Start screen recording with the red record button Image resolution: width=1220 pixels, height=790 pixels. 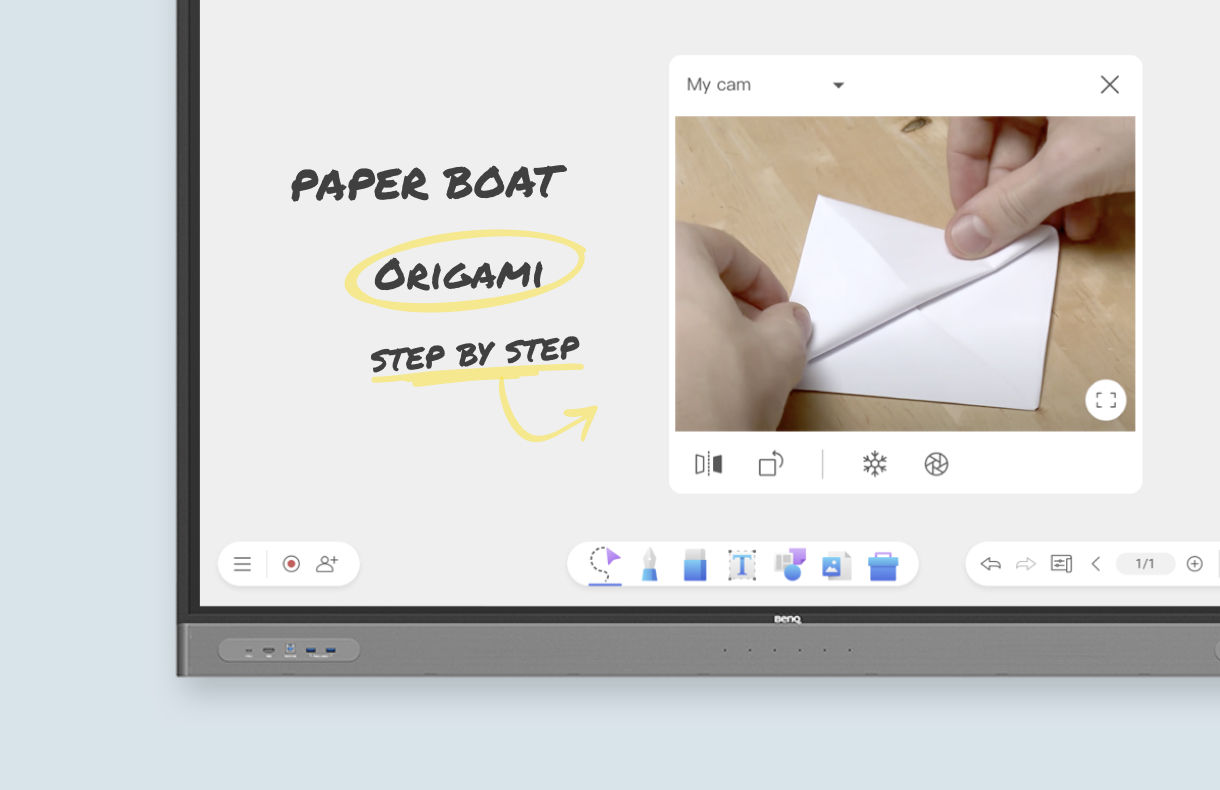[291, 564]
